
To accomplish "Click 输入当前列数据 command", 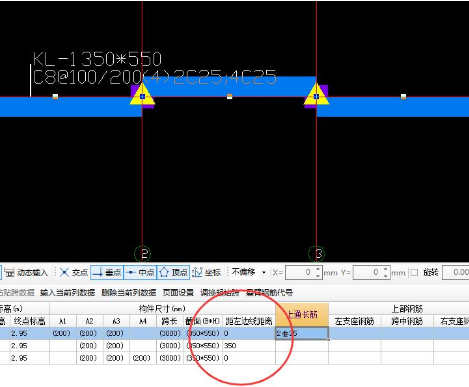I will [x=68, y=293].
